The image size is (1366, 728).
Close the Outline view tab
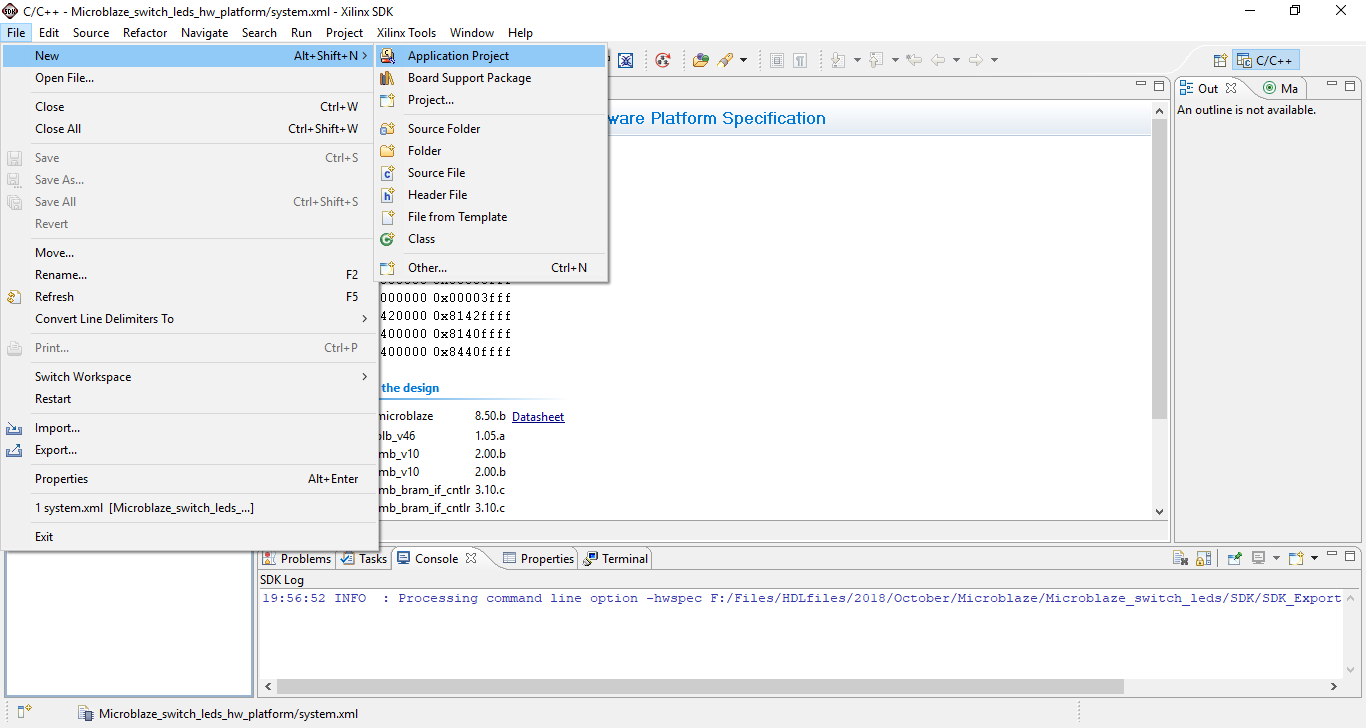[1231, 88]
